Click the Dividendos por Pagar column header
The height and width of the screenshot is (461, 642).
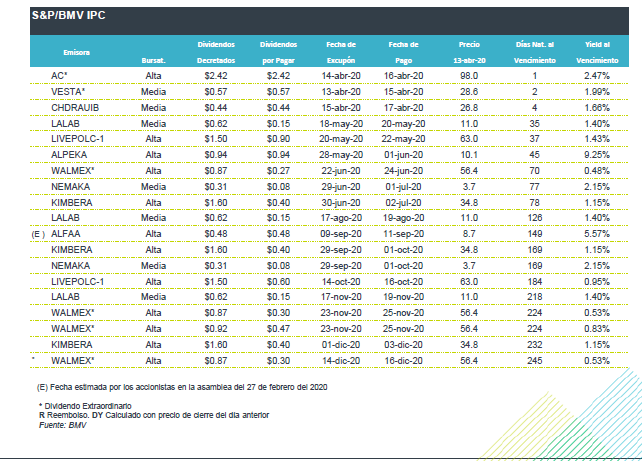278,52
